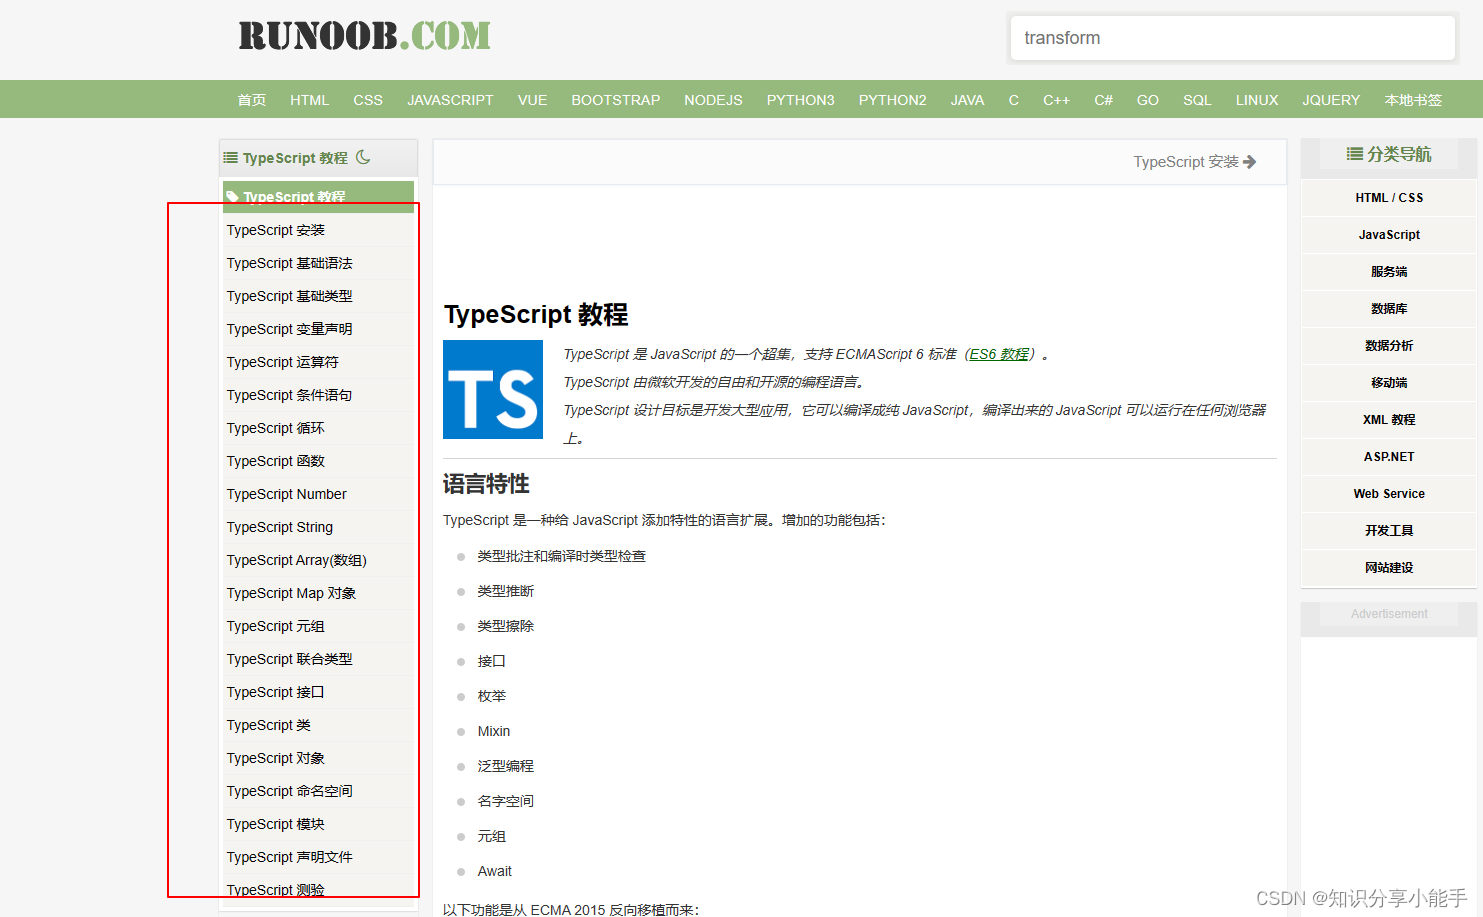Screen dimensions: 1483x917
Task: Click the arrow icon after TypeScript 安装 breadcrumb
Action: 1250,161
